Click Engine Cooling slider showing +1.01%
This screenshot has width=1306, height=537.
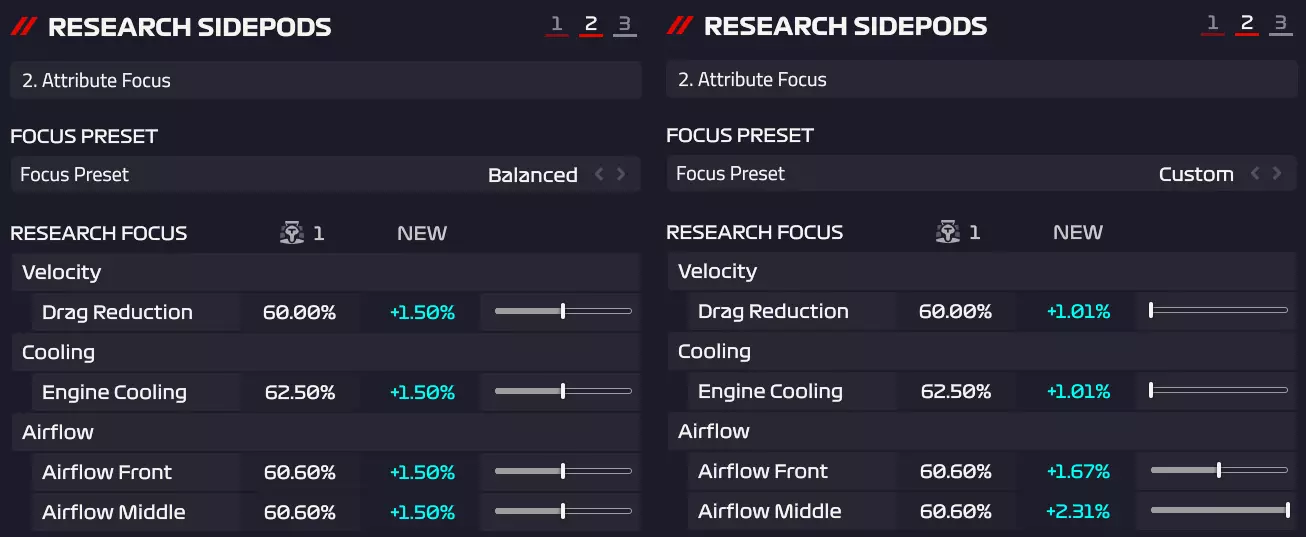(x=1219, y=391)
